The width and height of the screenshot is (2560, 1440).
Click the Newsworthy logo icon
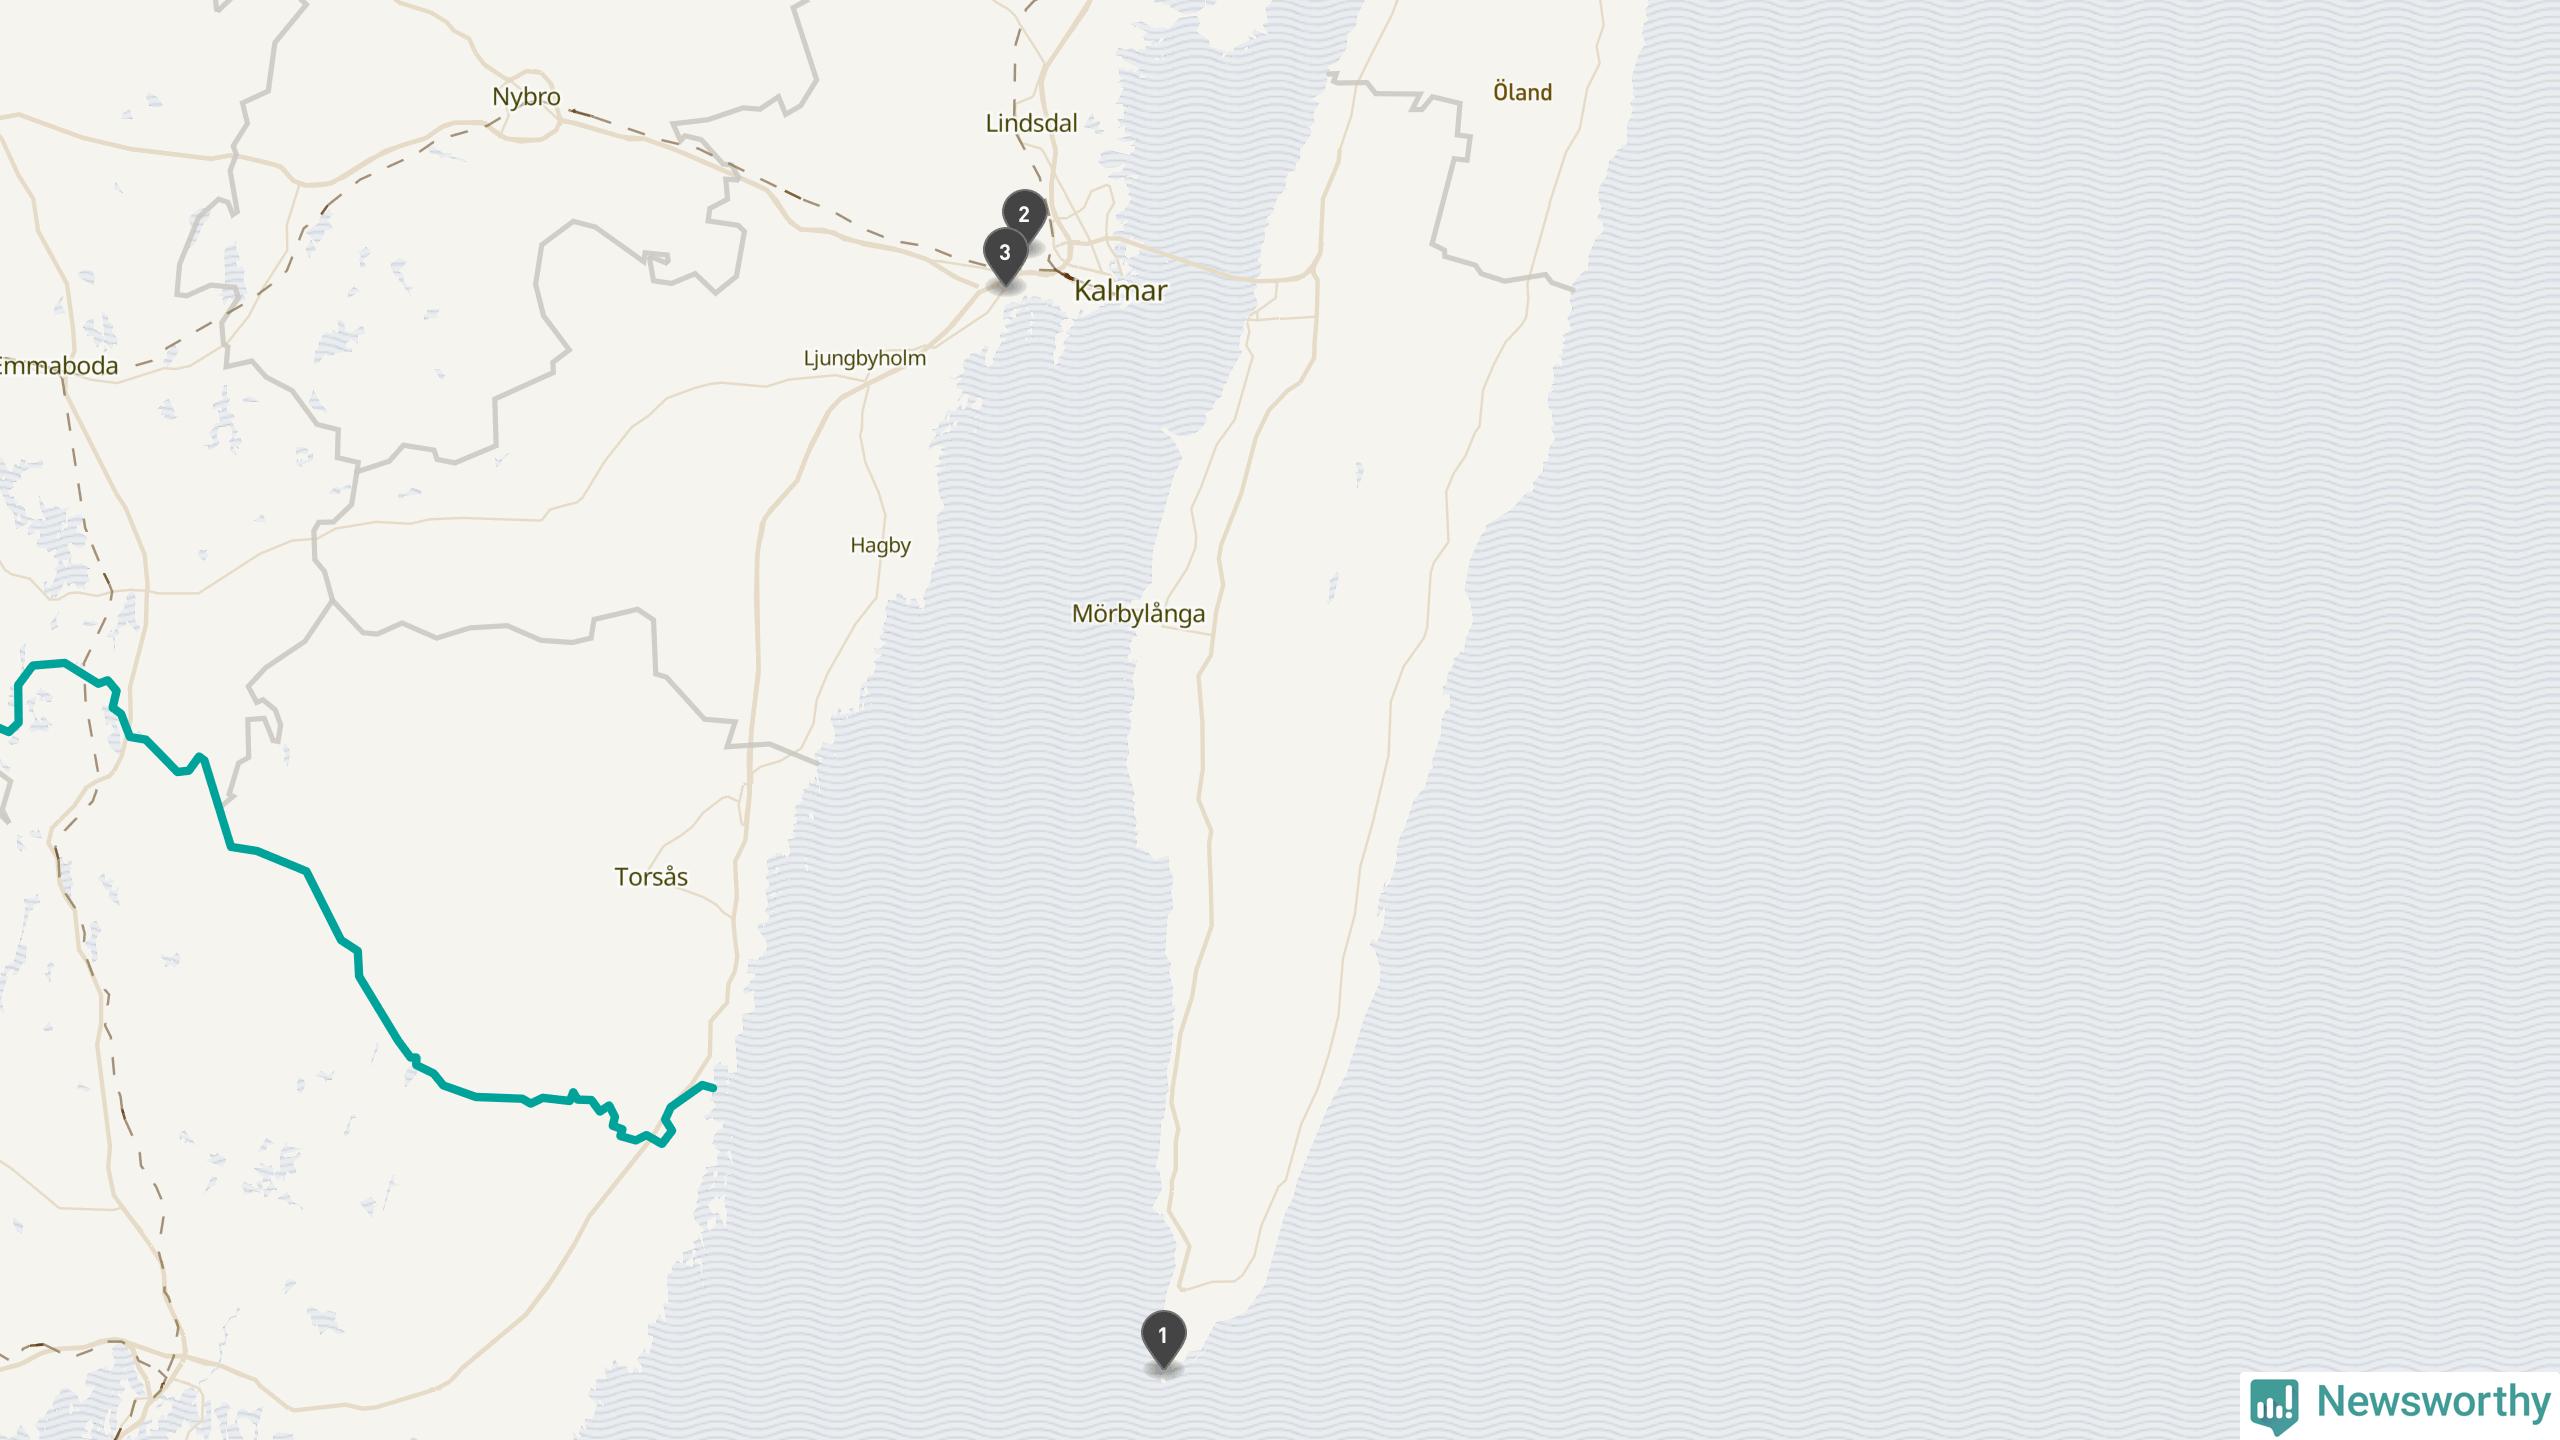click(x=2273, y=1404)
